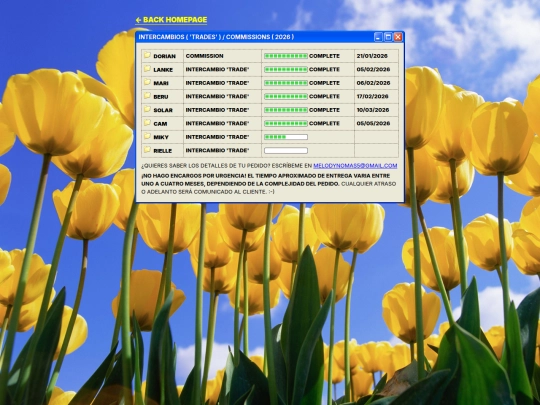Click INTERCAMBIO 'TRADE' in MIKY row

click(x=217, y=137)
